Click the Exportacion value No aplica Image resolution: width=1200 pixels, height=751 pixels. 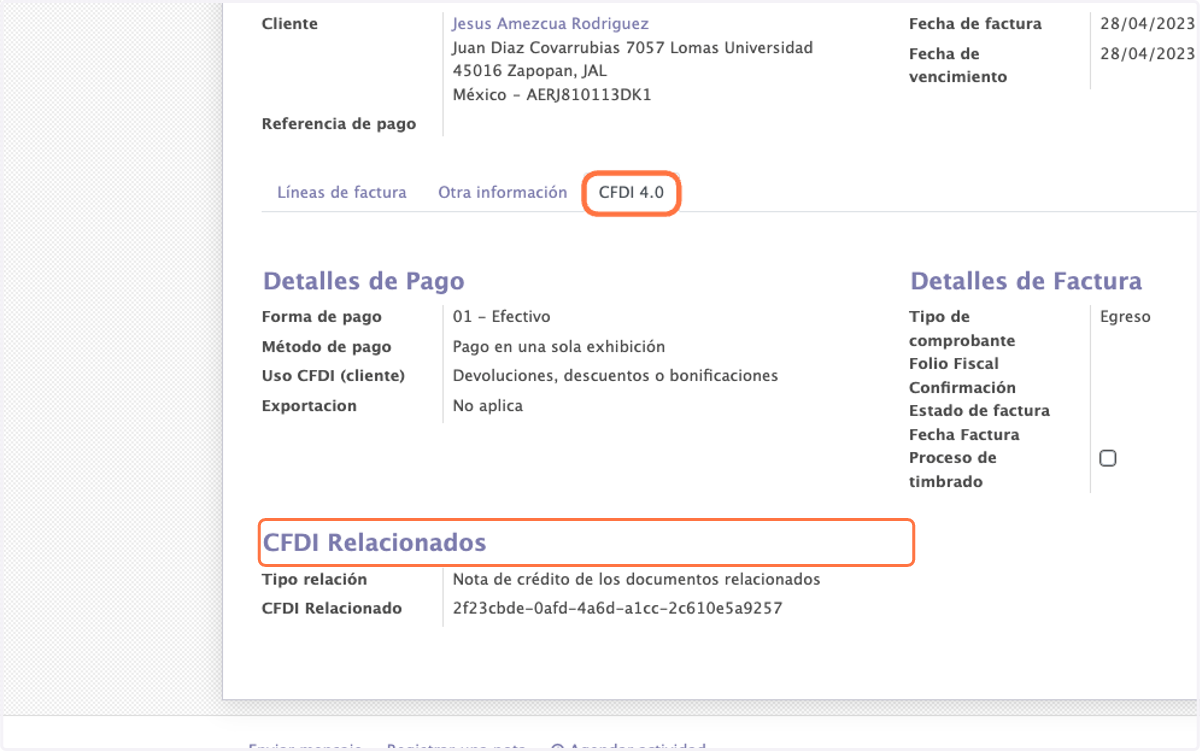point(487,406)
